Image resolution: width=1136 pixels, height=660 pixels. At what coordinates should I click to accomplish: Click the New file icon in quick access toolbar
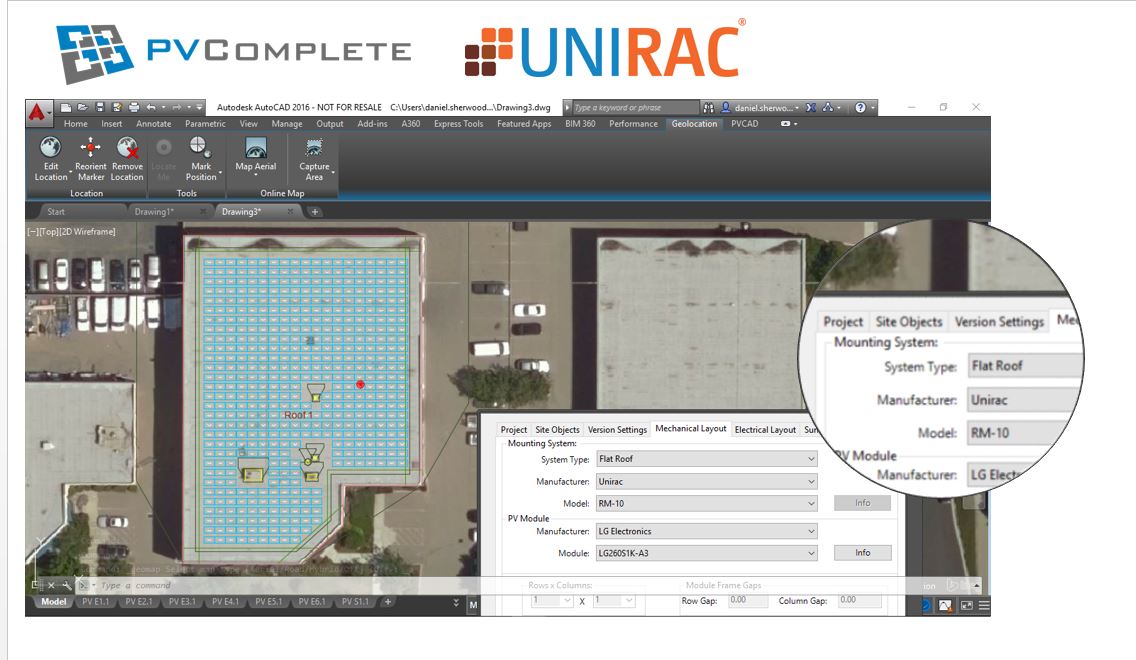[65, 107]
